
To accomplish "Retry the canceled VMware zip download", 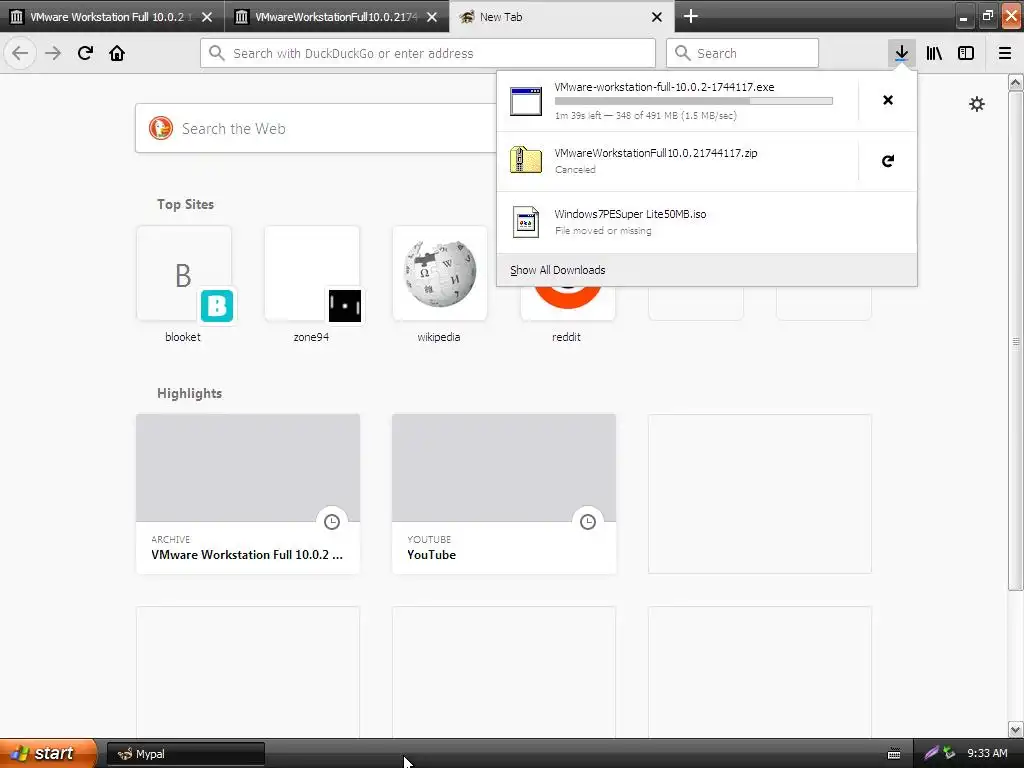I will pyautogui.click(x=888, y=161).
